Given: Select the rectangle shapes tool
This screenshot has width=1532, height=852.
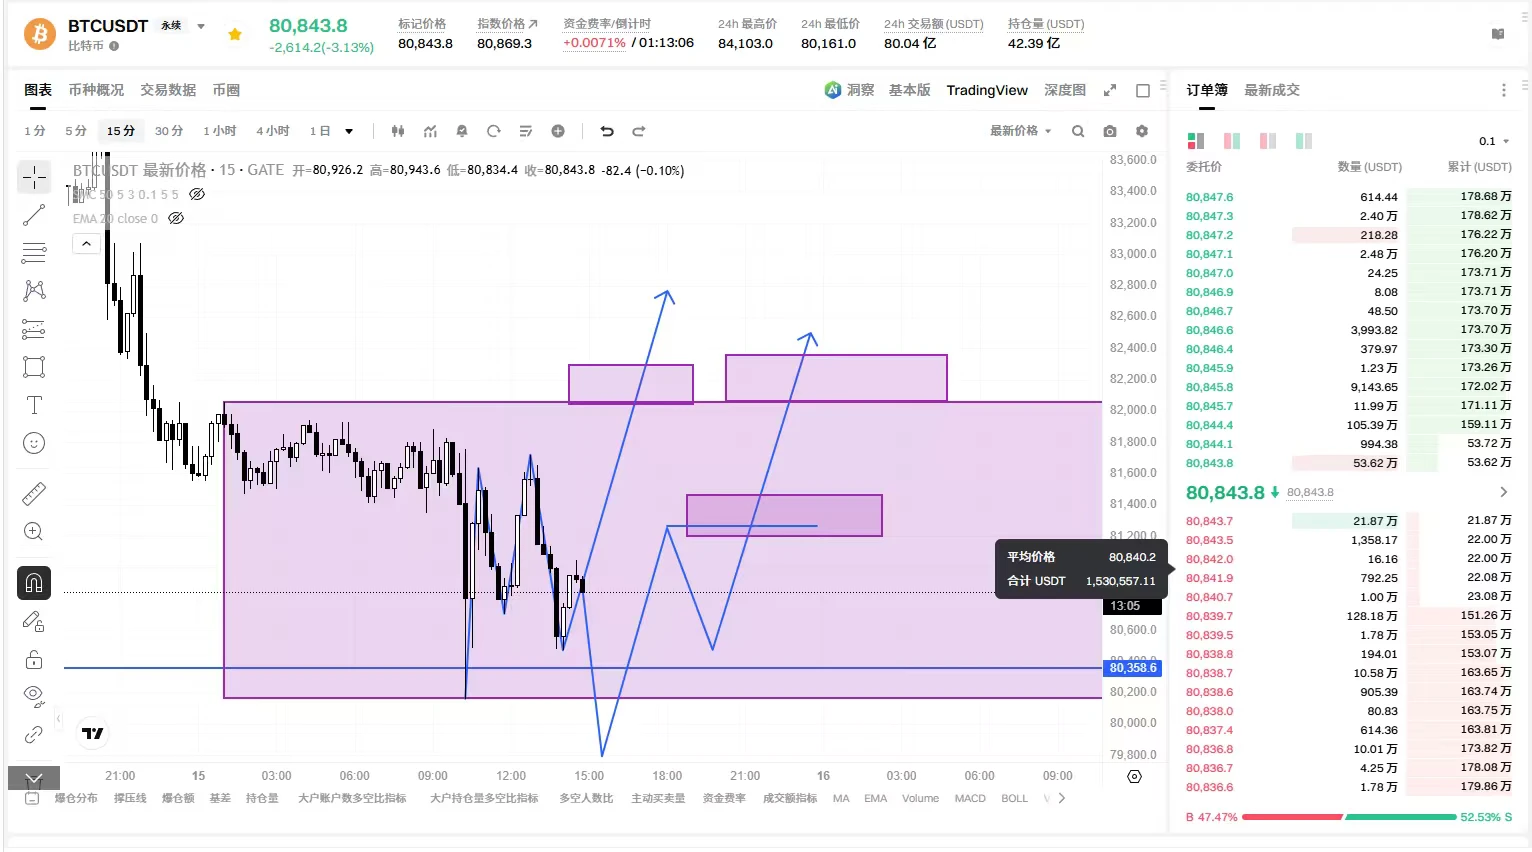Looking at the screenshot, I should tap(34, 367).
